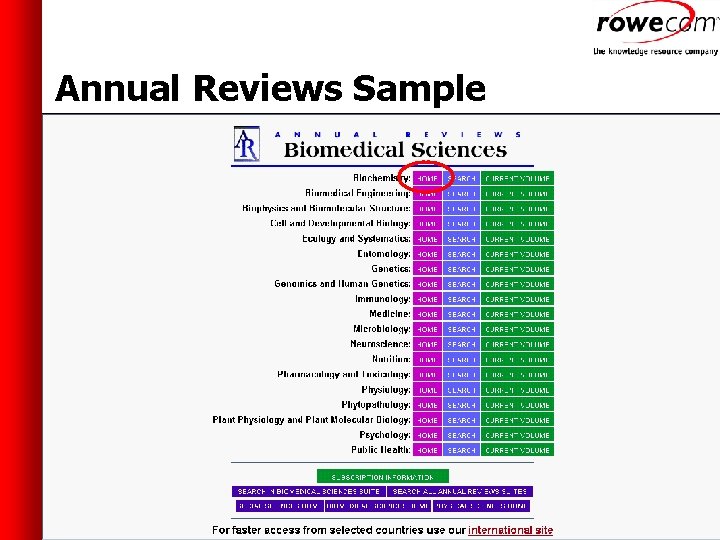The image size is (720, 540).
Task: Click SEARCH in the Biochemistry row
Action: 461,179
